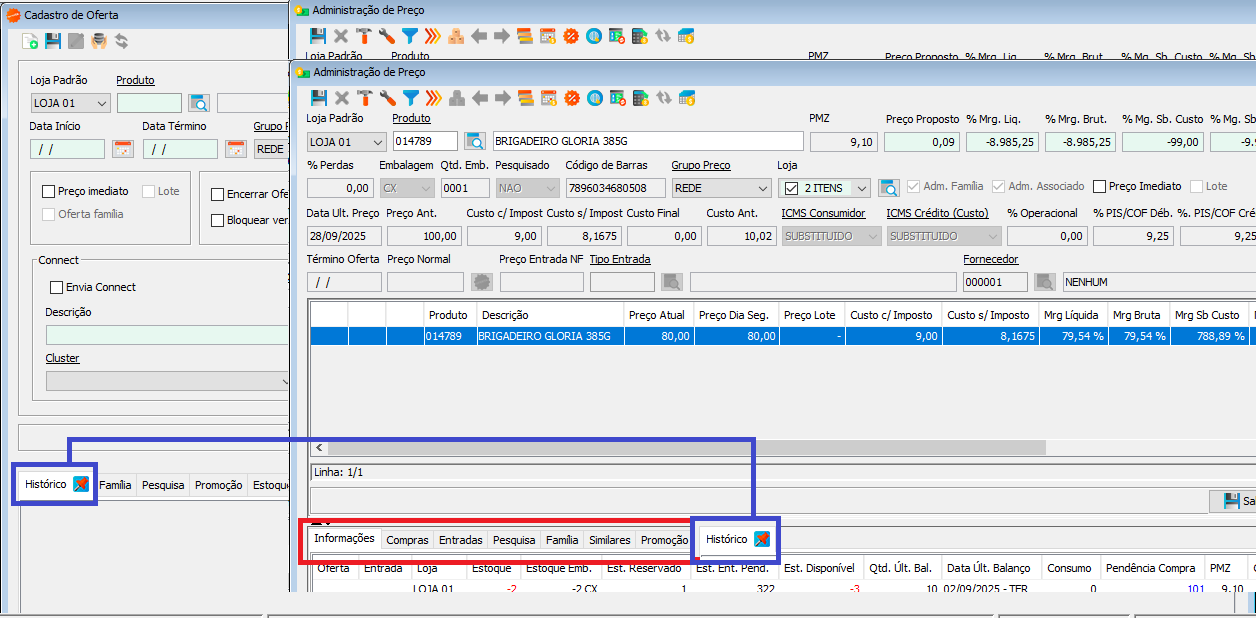Toggle Preço Imediato checkbox in price administration
1256x618 pixels.
(1100, 187)
